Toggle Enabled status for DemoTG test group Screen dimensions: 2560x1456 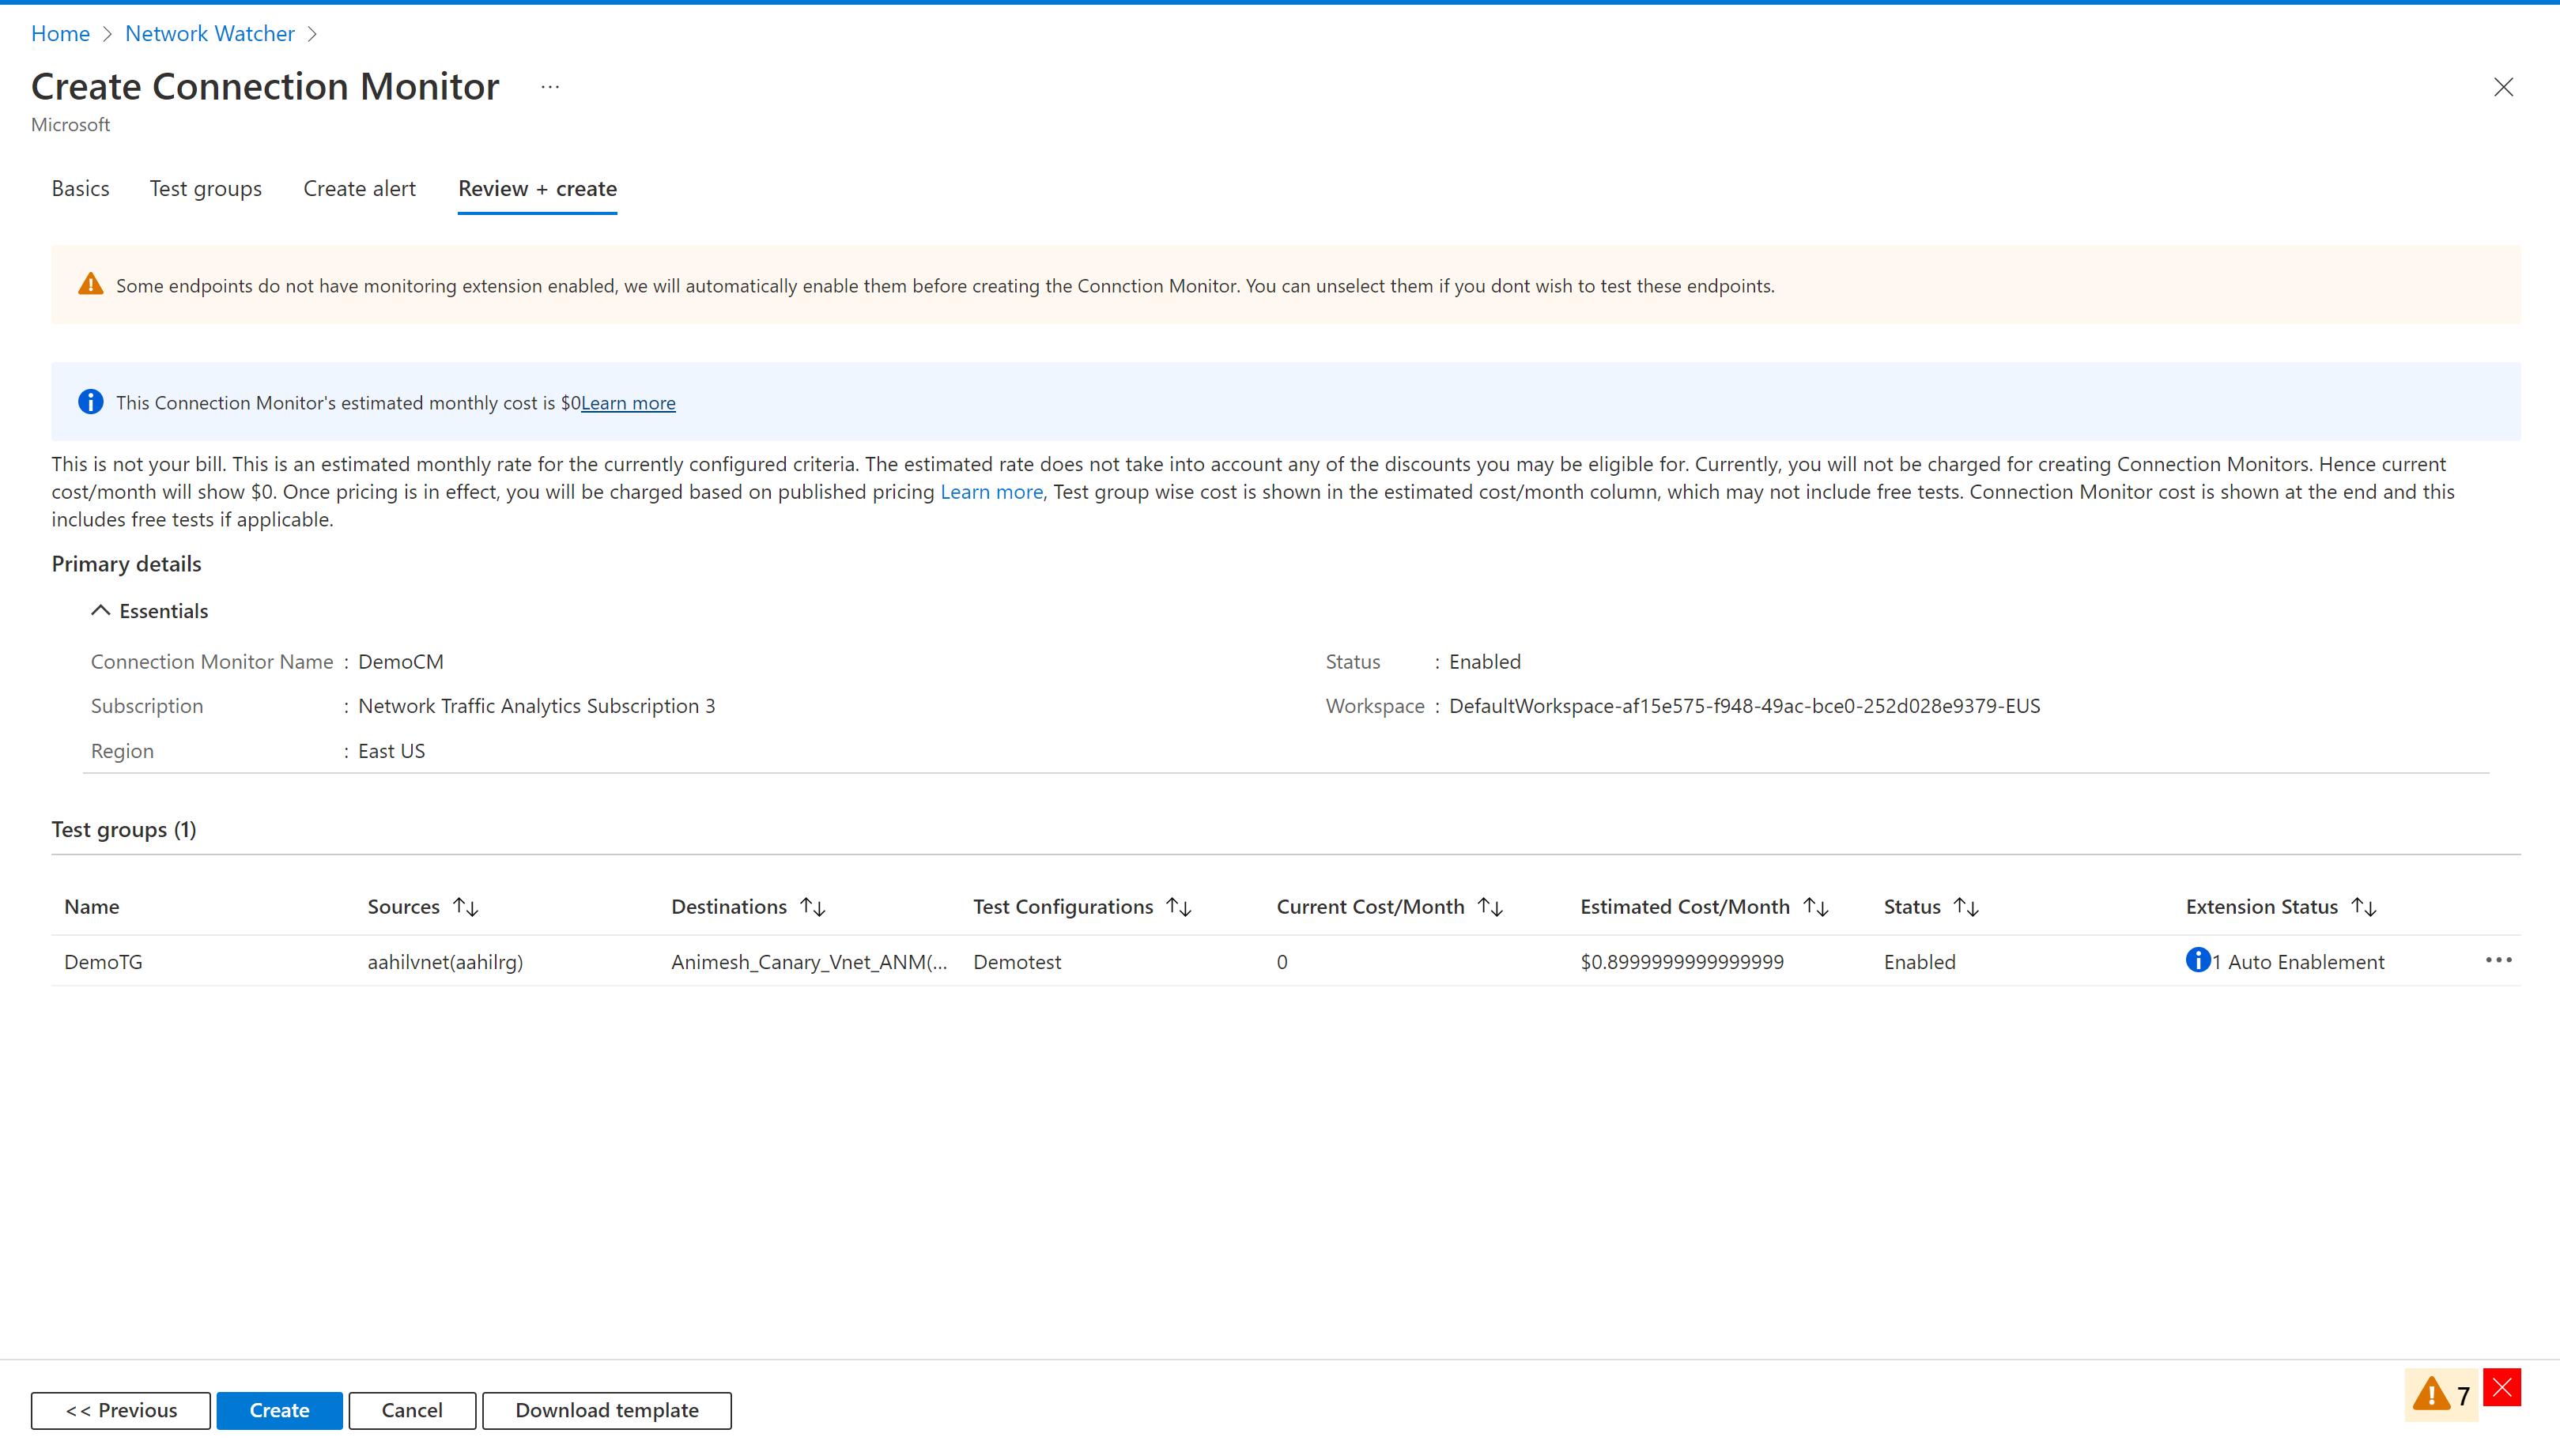point(1922,960)
